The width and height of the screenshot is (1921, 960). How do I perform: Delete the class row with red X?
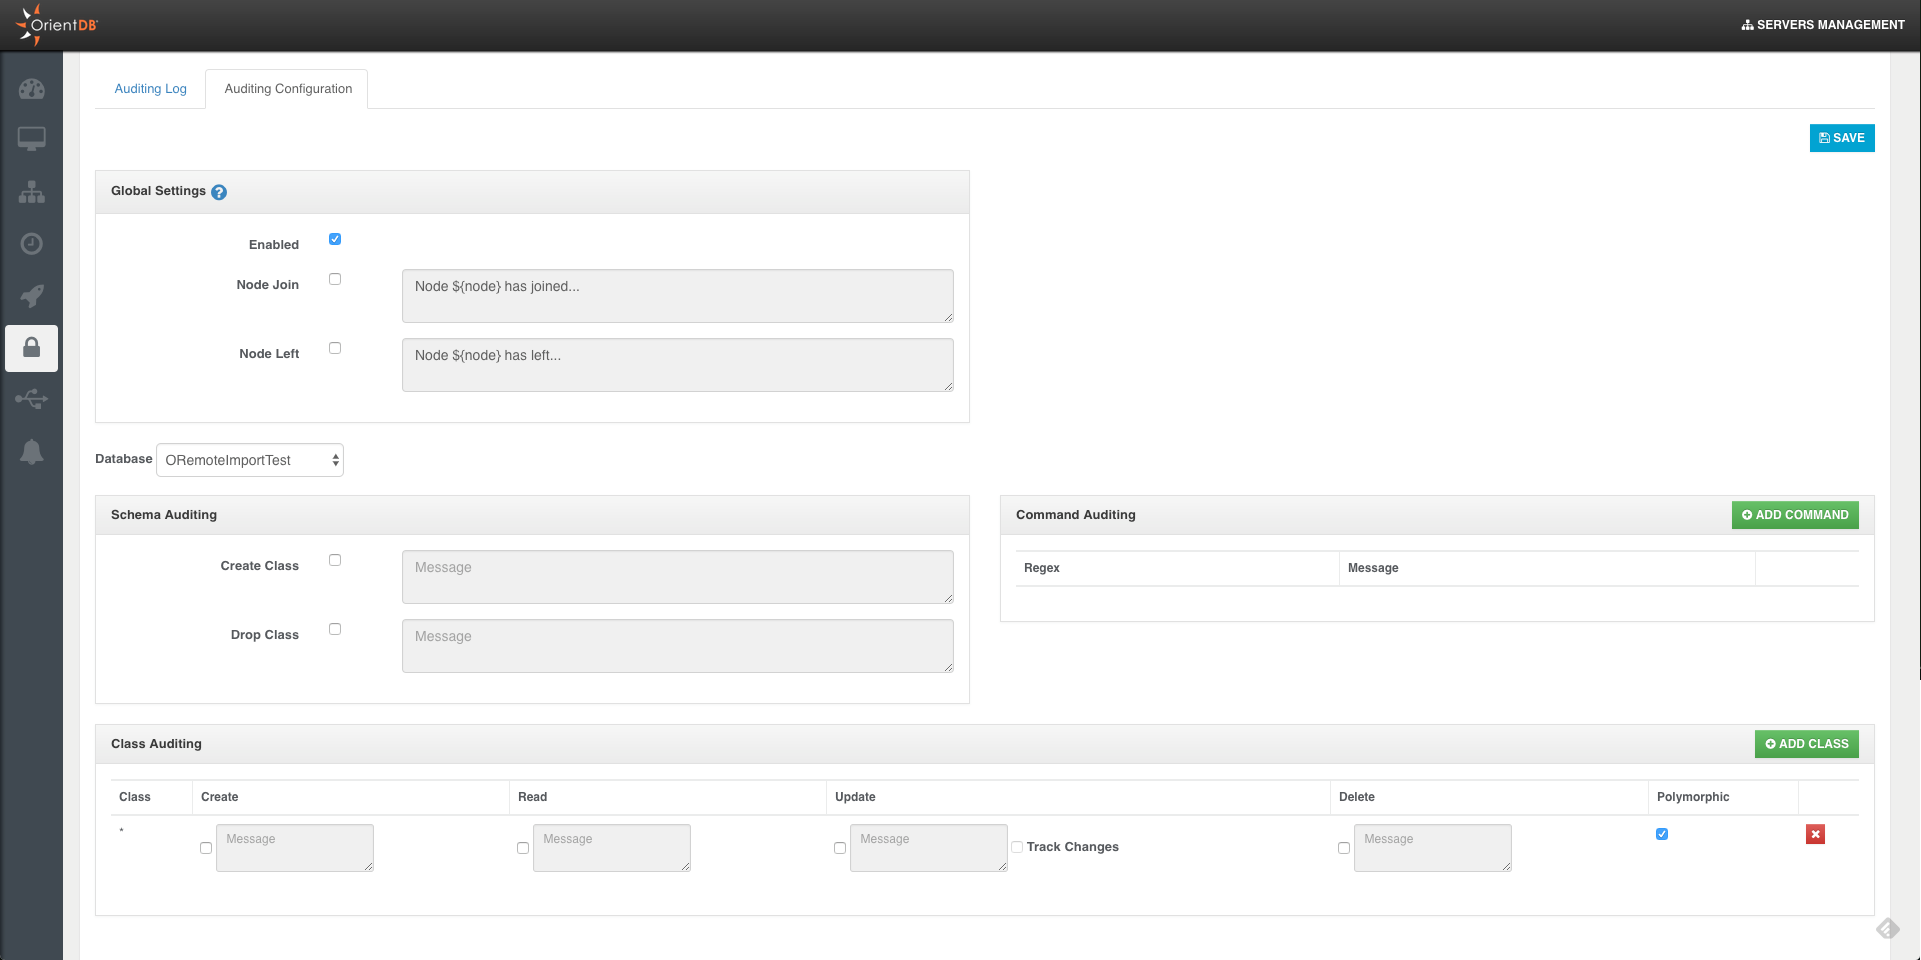tap(1815, 834)
